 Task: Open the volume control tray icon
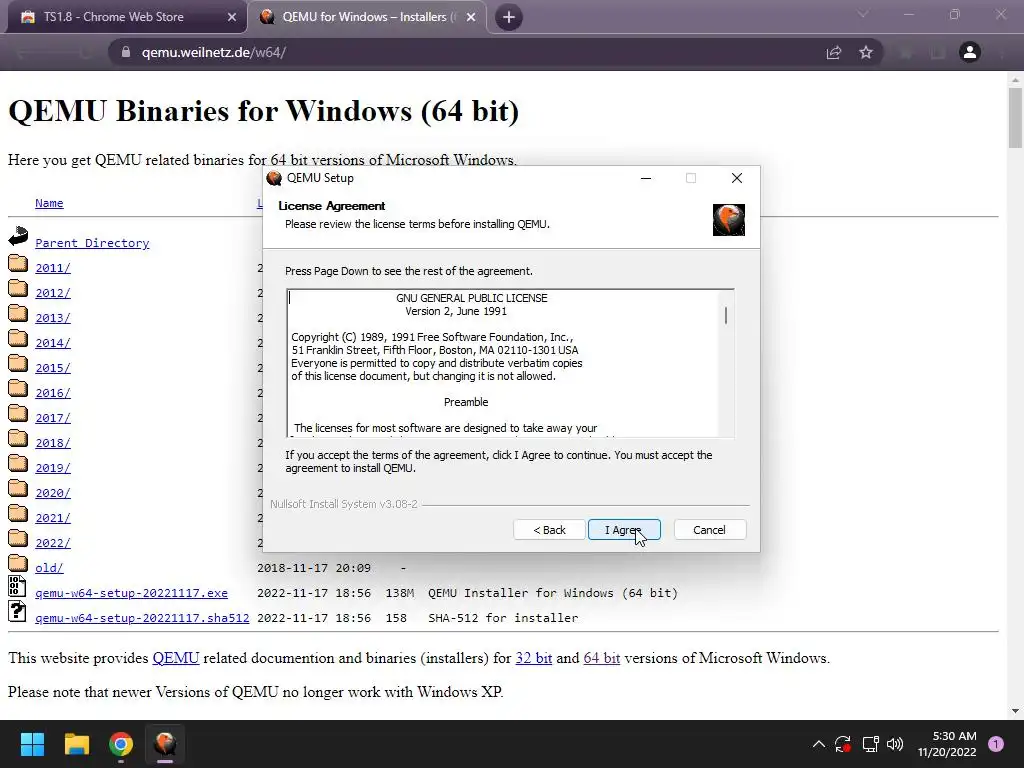tap(895, 744)
